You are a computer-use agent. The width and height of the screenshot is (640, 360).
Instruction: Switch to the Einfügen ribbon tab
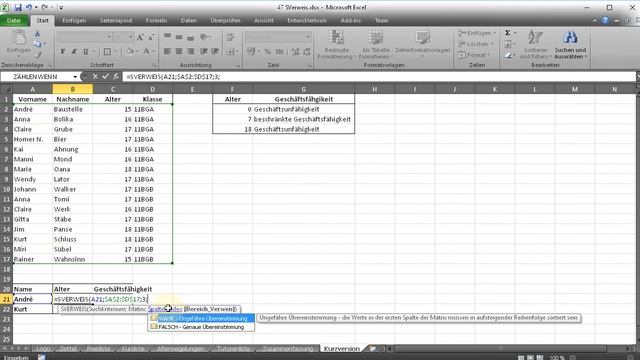74,20
